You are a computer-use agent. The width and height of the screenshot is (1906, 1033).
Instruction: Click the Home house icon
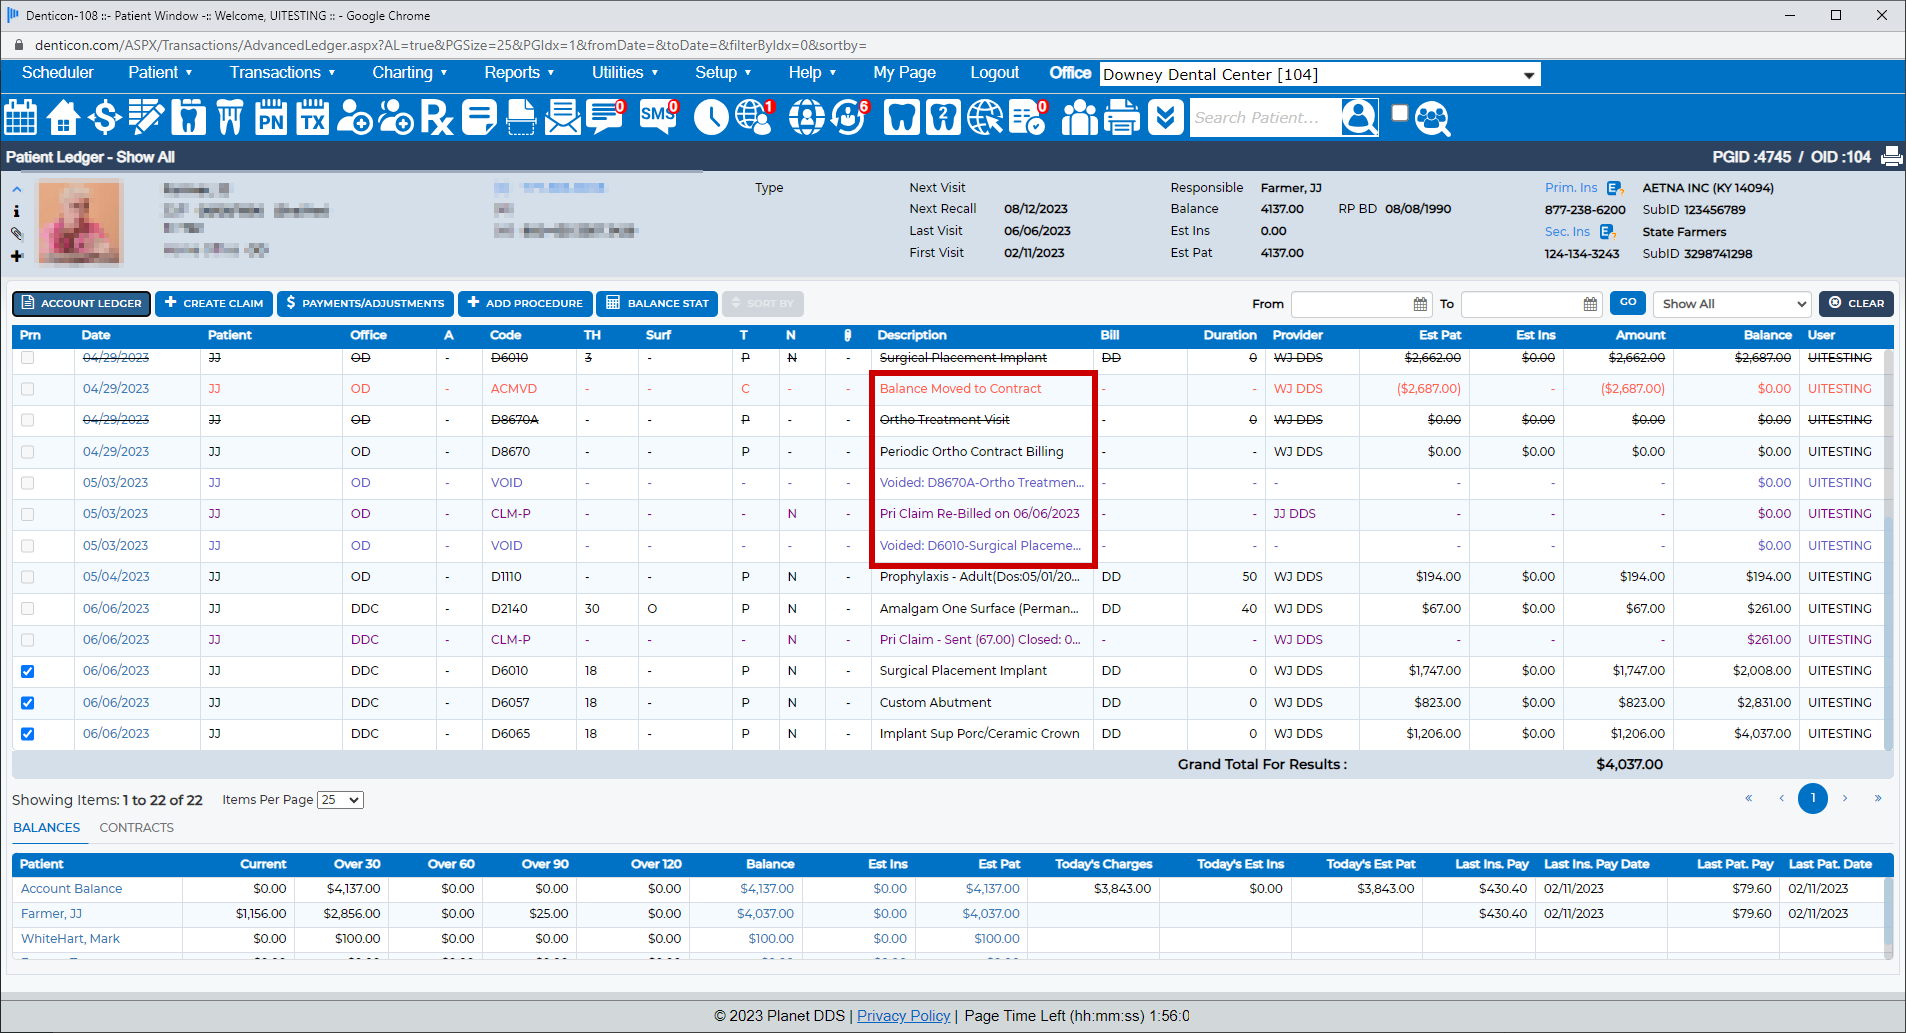(63, 118)
